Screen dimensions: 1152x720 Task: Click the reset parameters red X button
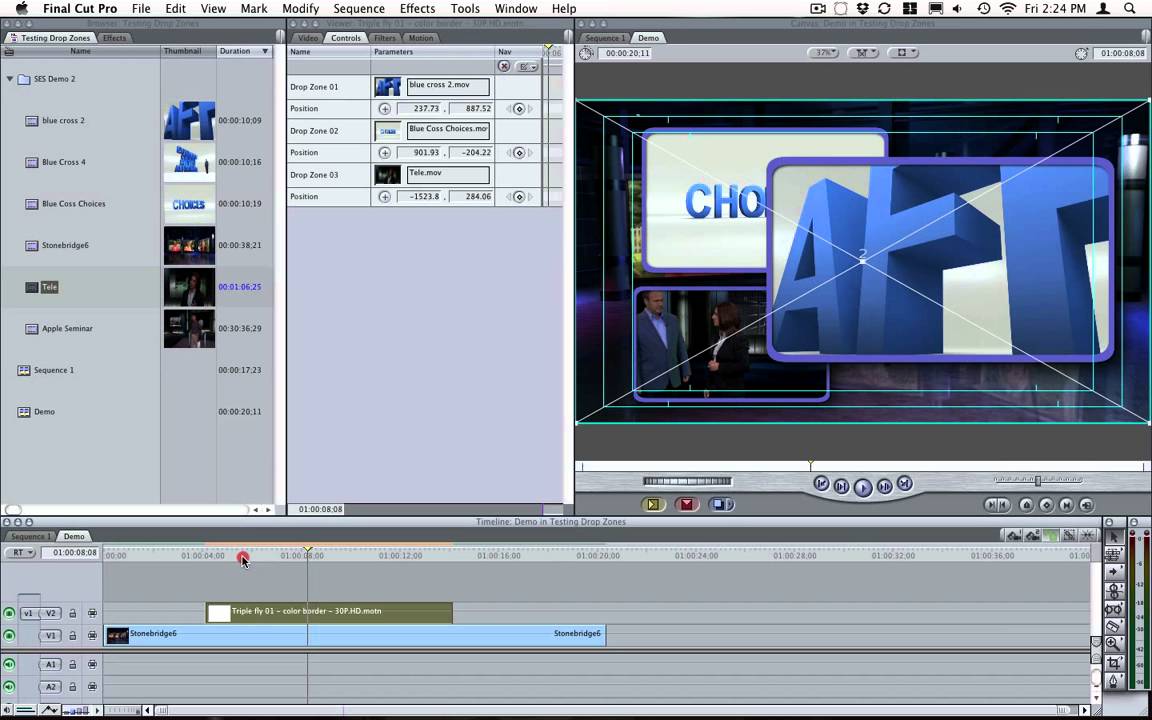point(504,66)
